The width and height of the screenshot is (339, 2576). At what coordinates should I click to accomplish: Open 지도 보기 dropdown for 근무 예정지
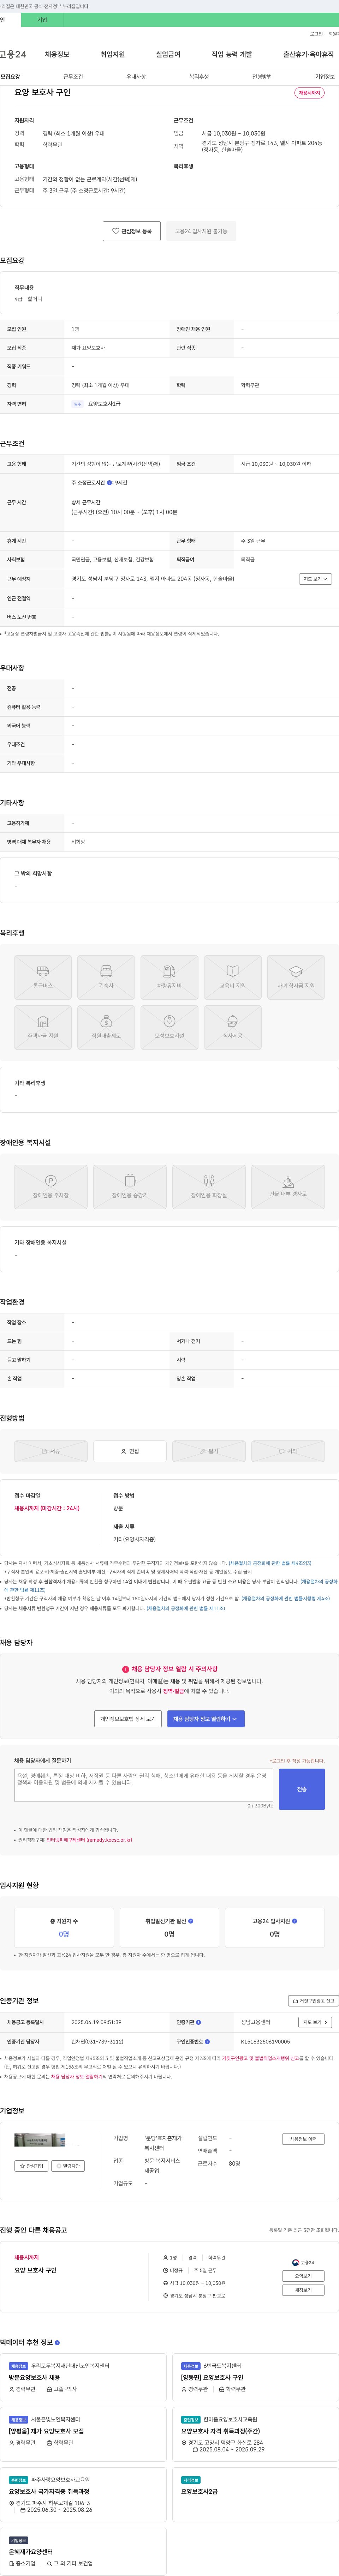coord(315,579)
